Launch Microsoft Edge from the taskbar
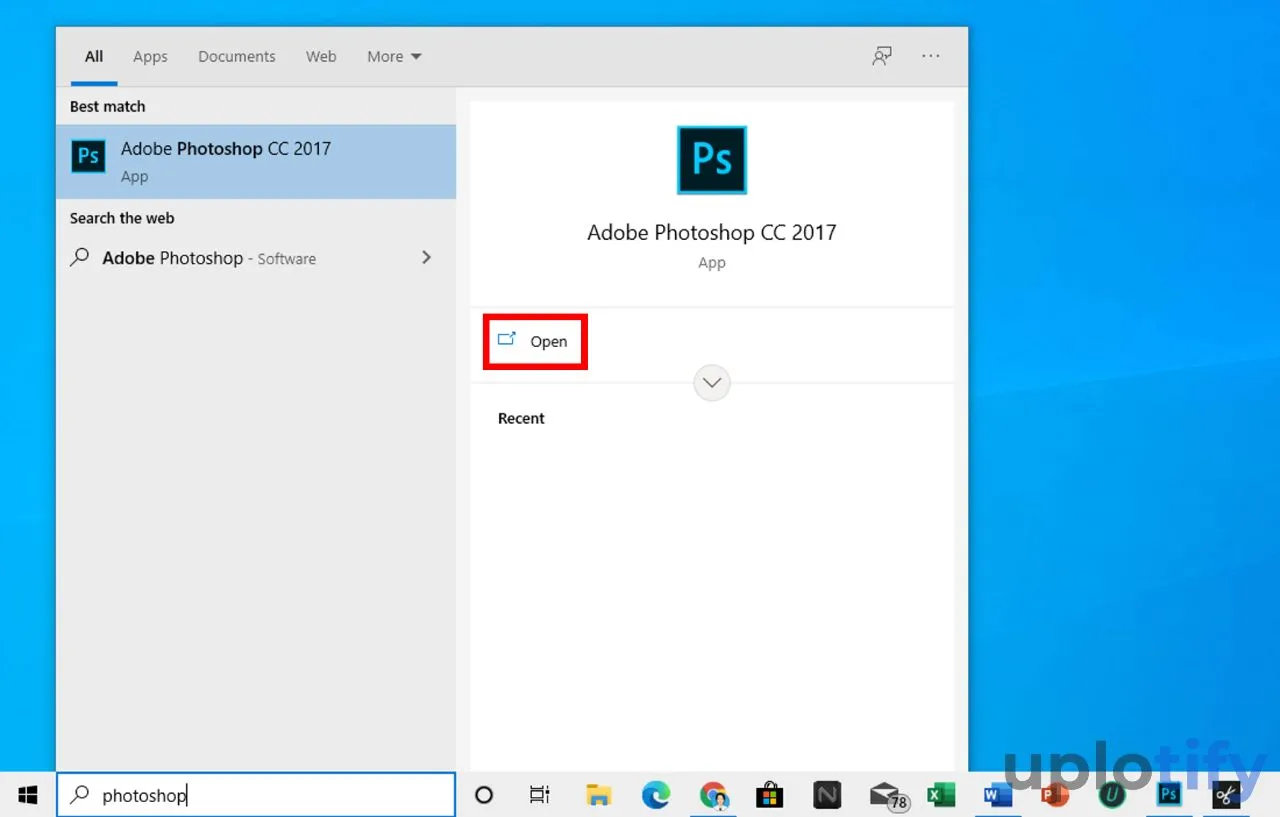The width and height of the screenshot is (1280, 817). pos(655,795)
